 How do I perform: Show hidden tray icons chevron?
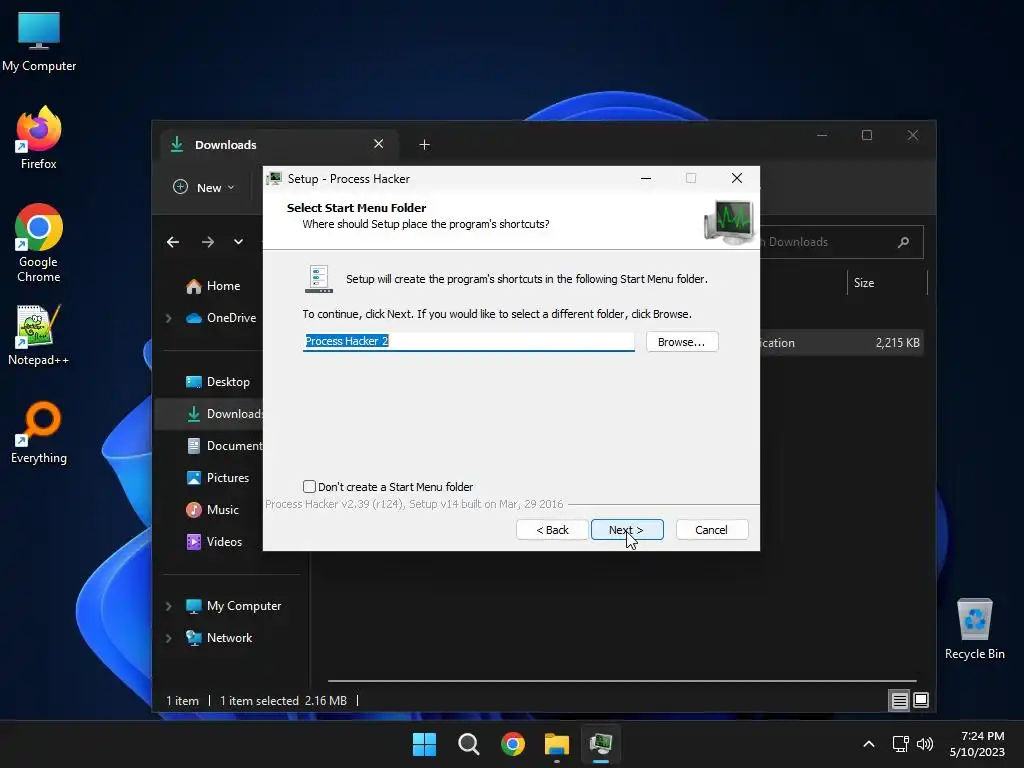tap(869, 744)
